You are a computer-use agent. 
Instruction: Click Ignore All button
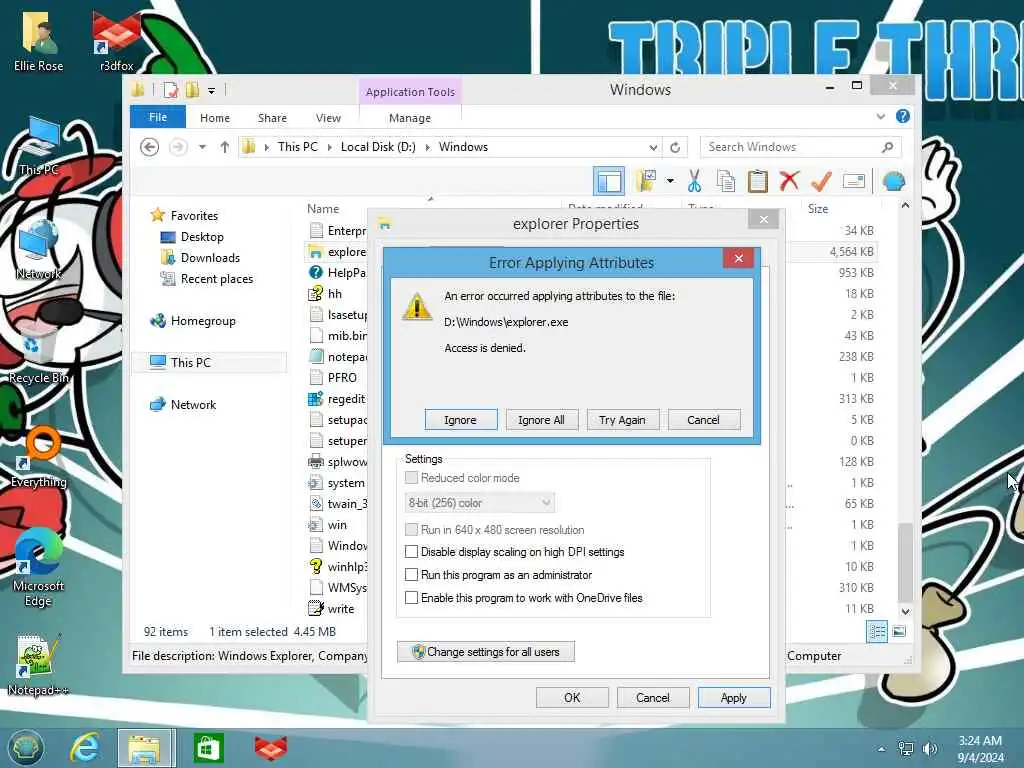[x=541, y=420]
